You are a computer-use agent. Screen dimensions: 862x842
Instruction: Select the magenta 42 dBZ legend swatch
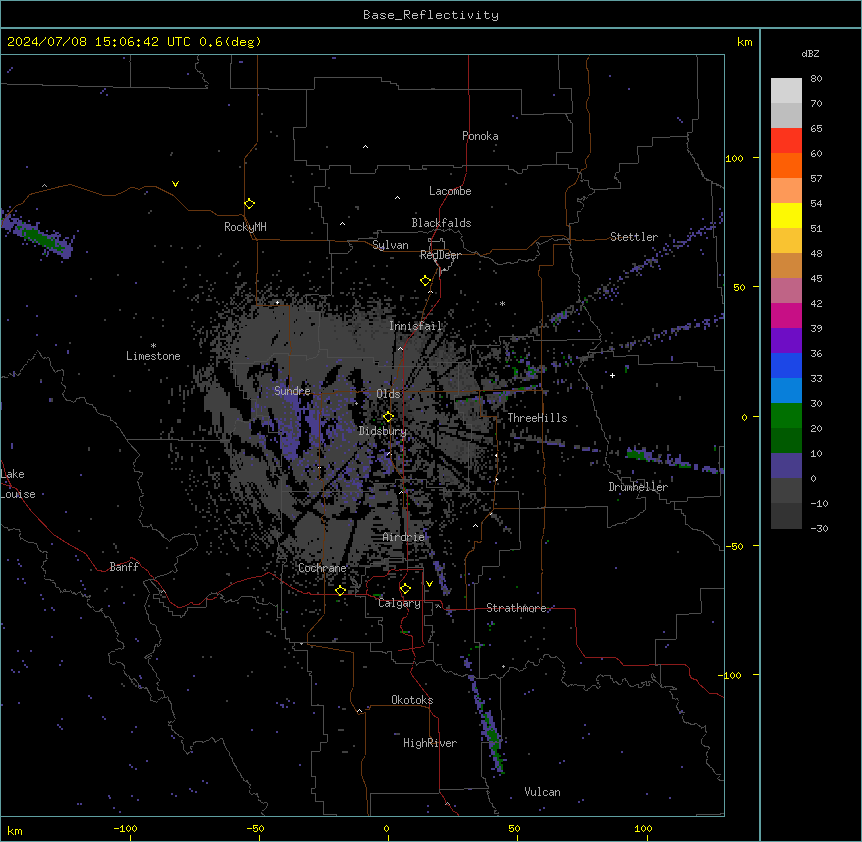[x=786, y=315]
